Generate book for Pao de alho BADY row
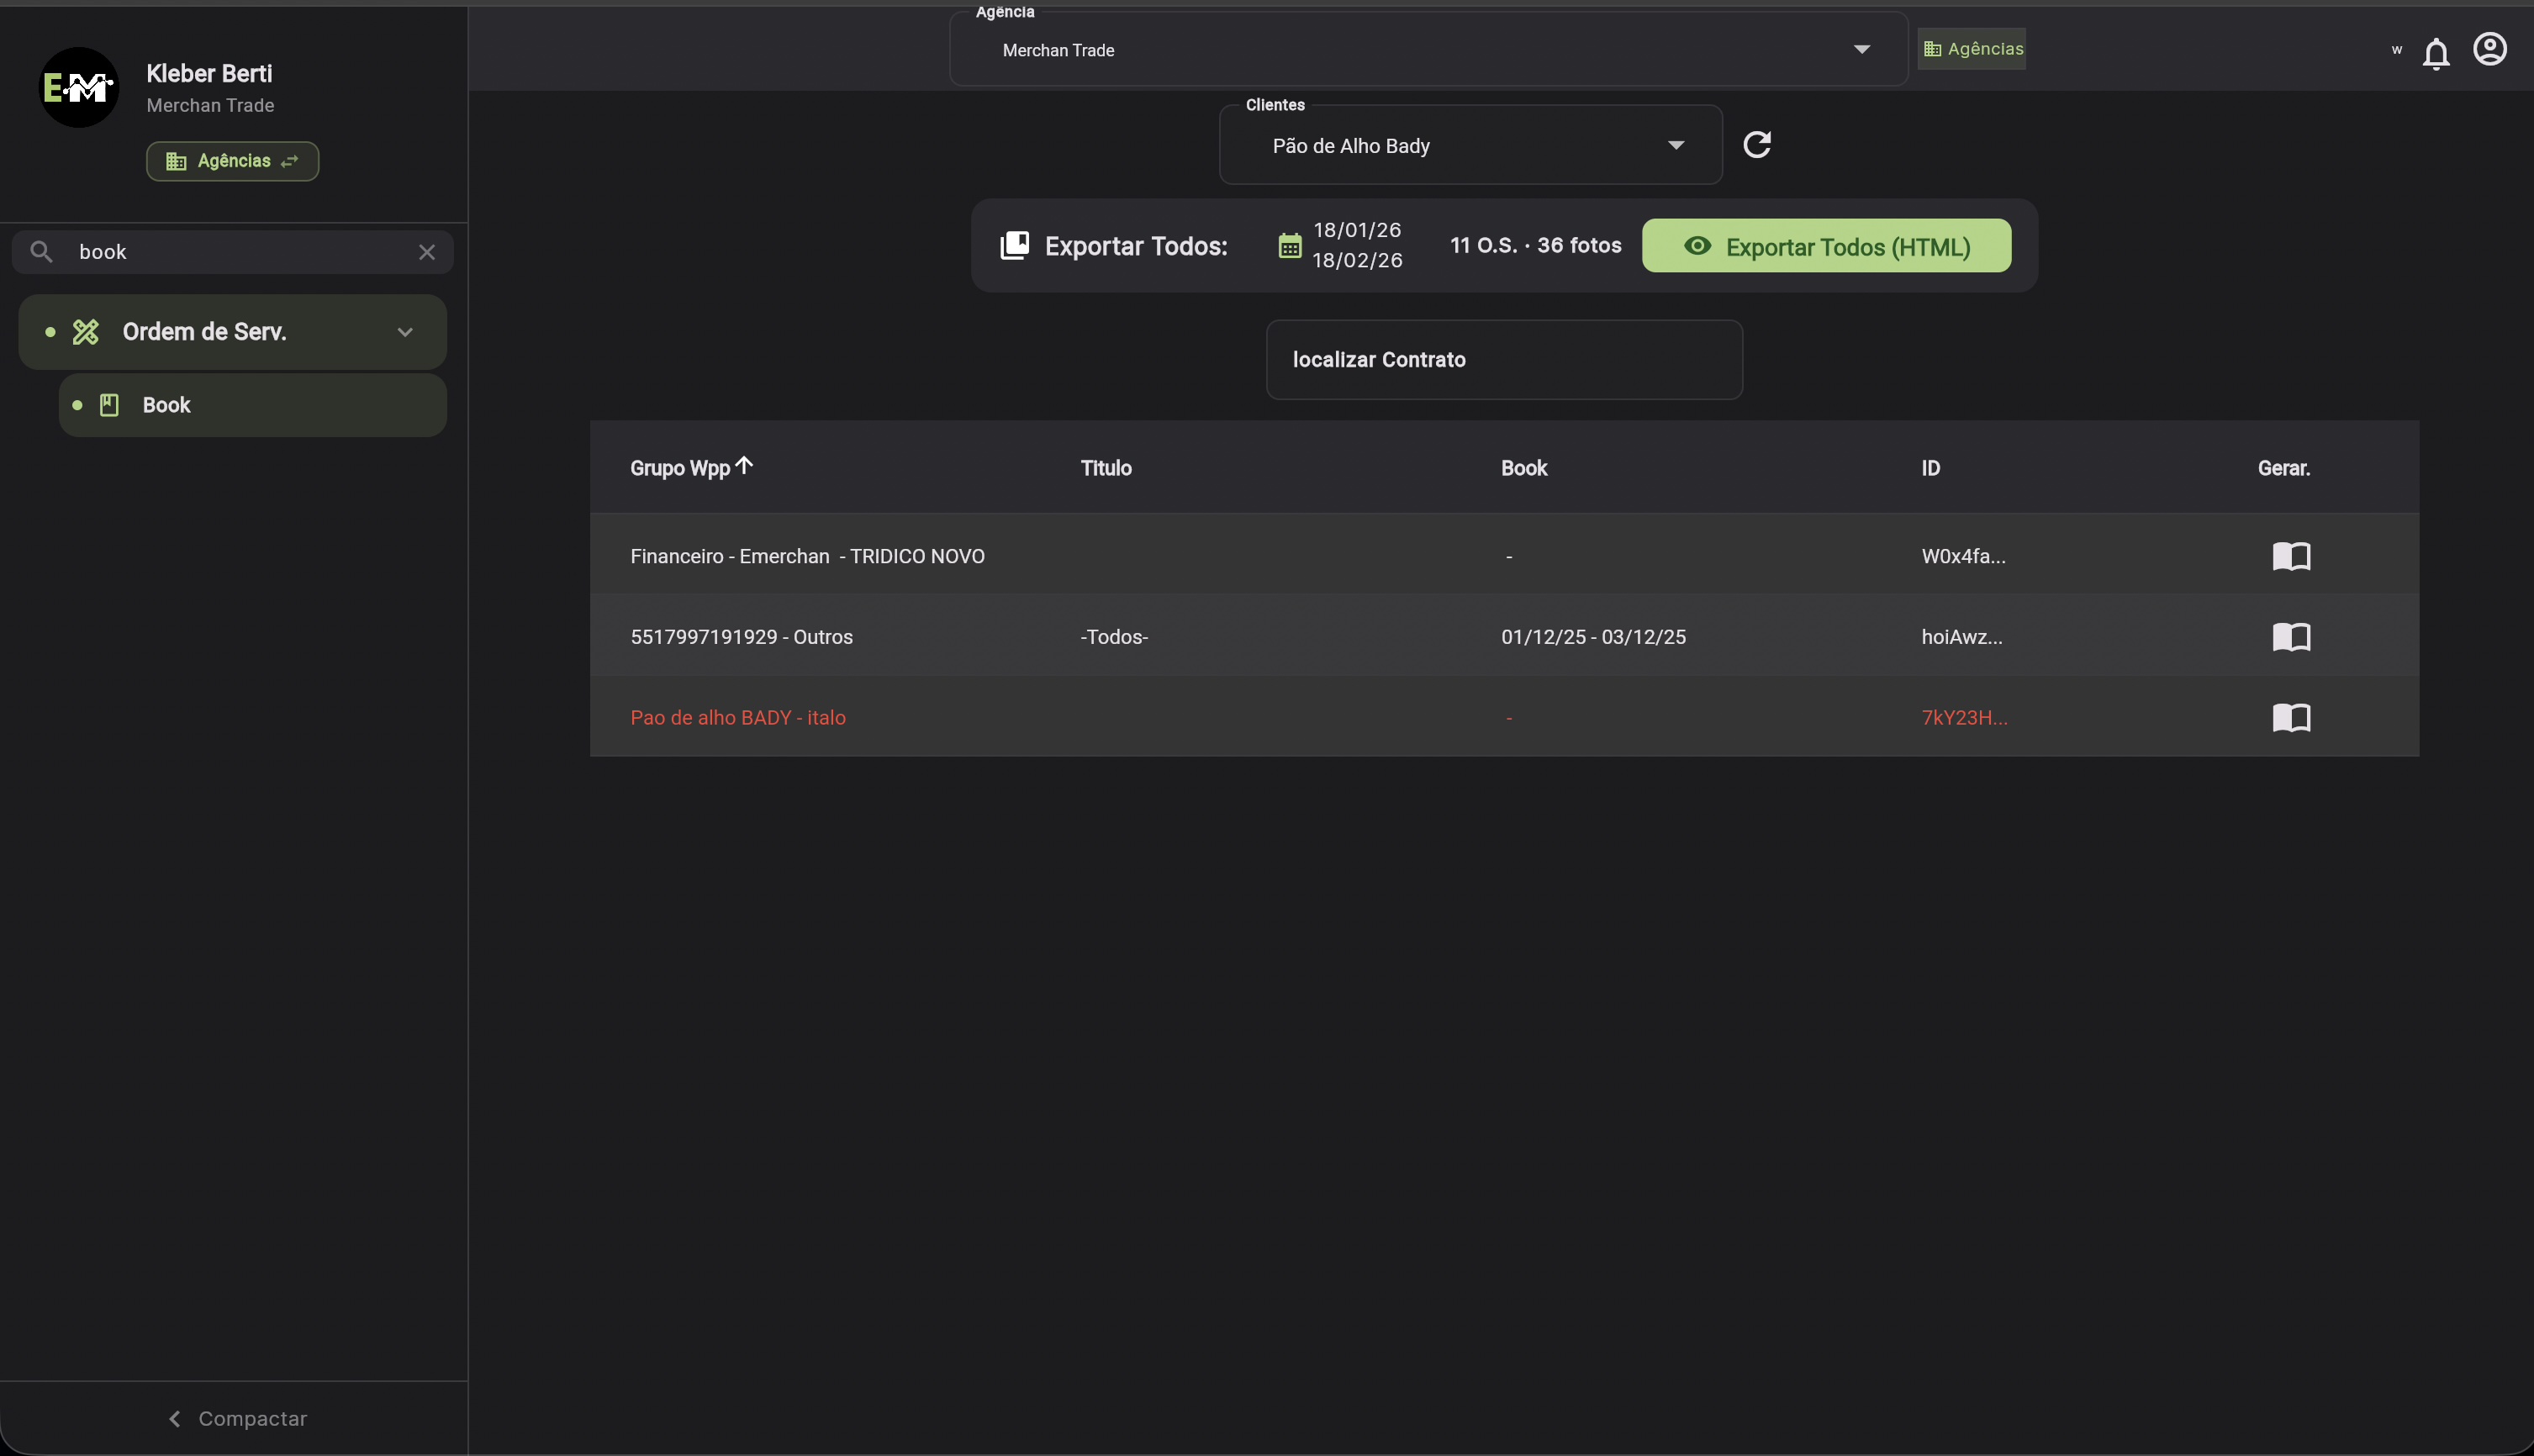The image size is (2534, 1456). (x=2291, y=718)
